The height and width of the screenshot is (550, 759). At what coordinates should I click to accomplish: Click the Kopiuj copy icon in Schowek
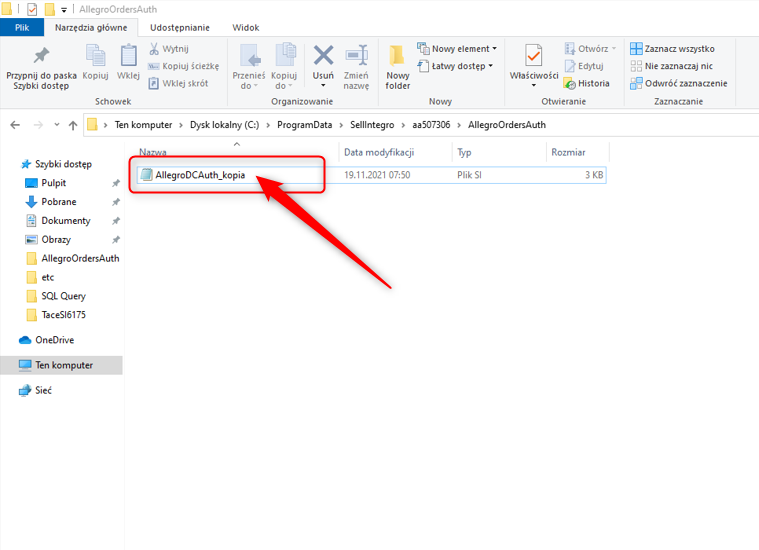(95, 56)
